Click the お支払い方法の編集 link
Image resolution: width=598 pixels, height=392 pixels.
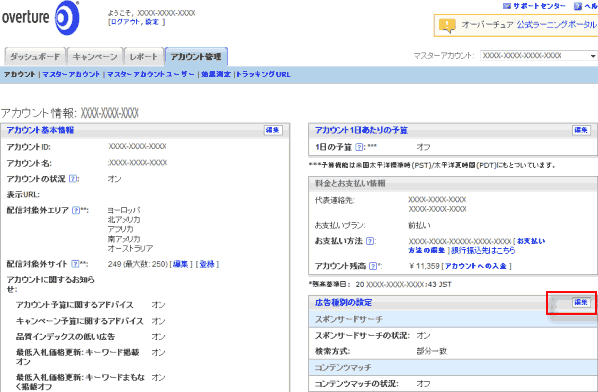[x=477, y=246]
